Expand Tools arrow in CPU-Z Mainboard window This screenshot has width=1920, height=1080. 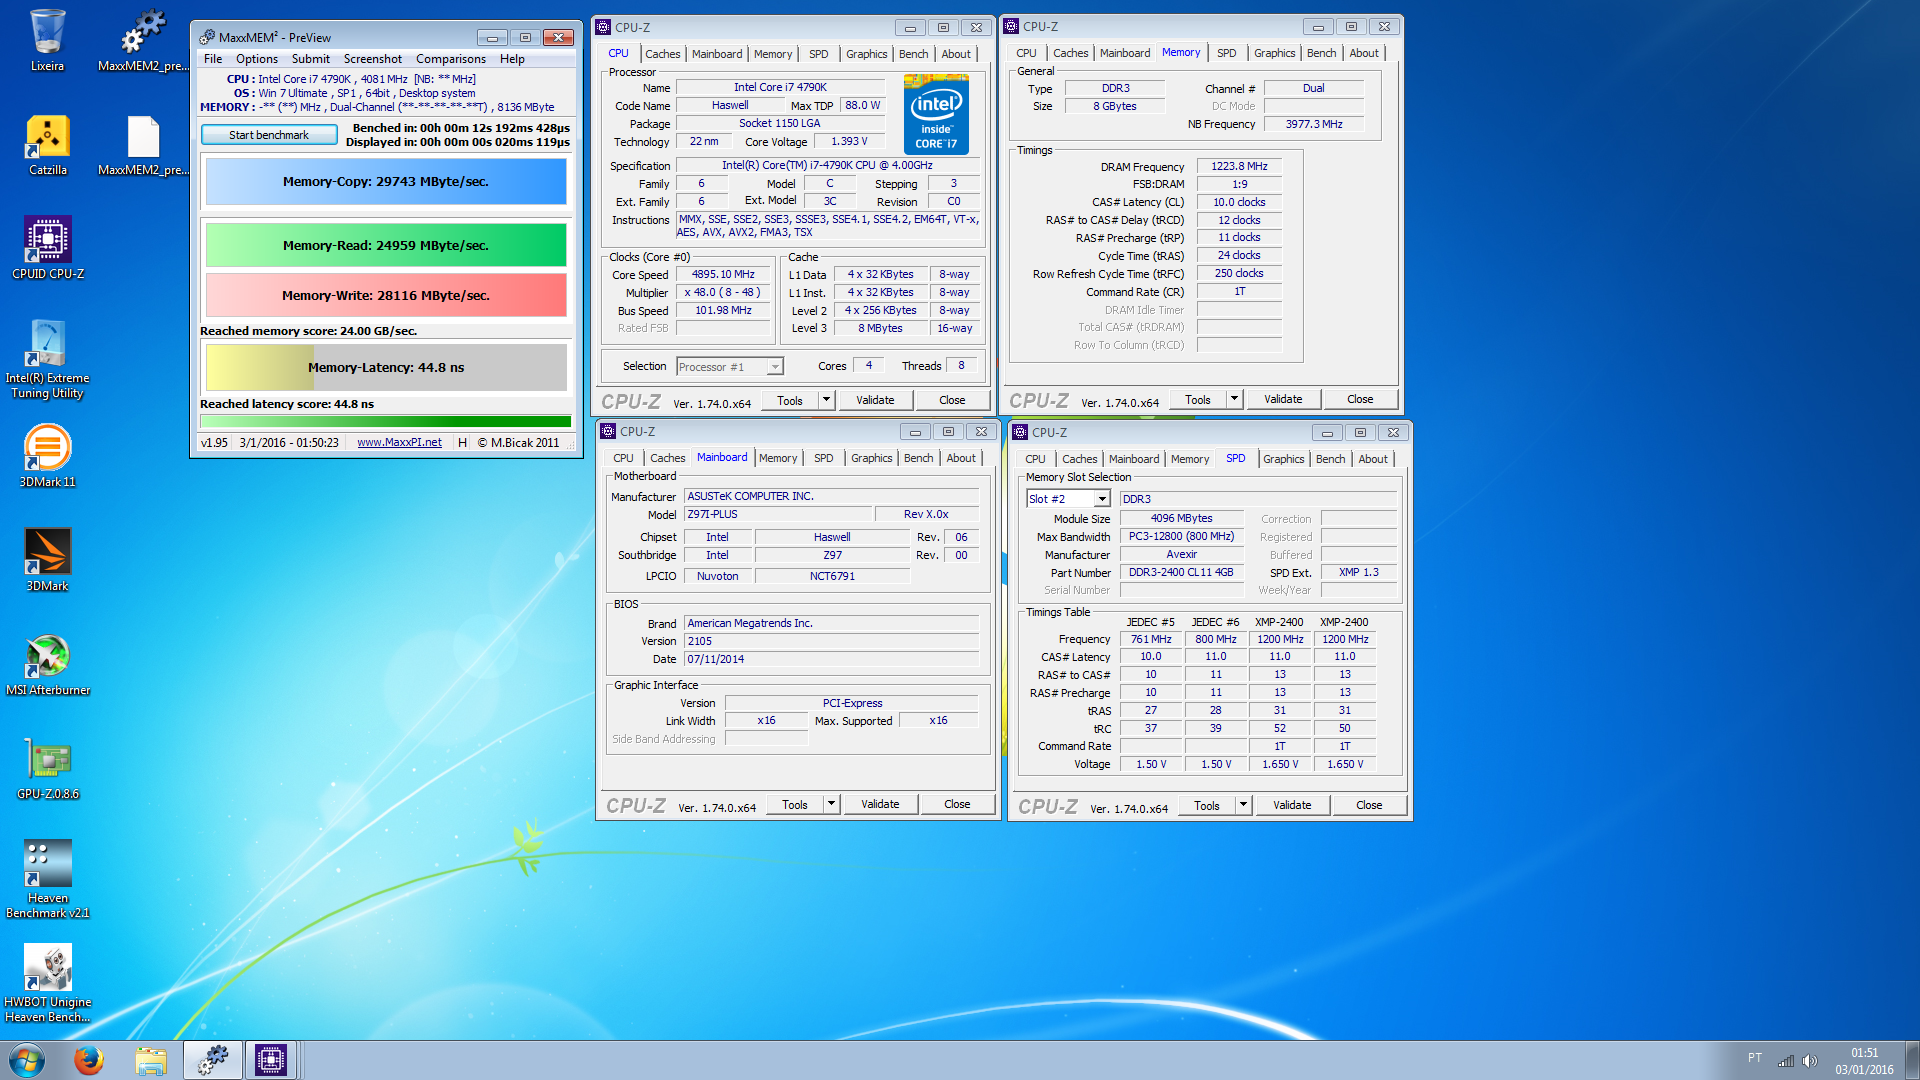(831, 804)
